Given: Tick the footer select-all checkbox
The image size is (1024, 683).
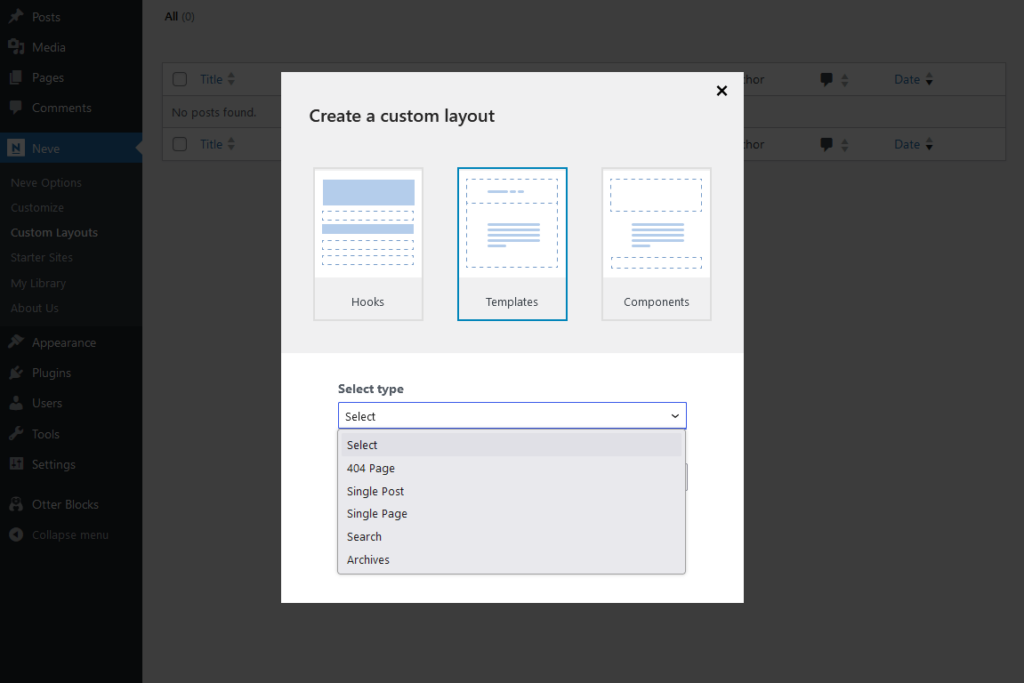Looking at the screenshot, I should click(180, 144).
